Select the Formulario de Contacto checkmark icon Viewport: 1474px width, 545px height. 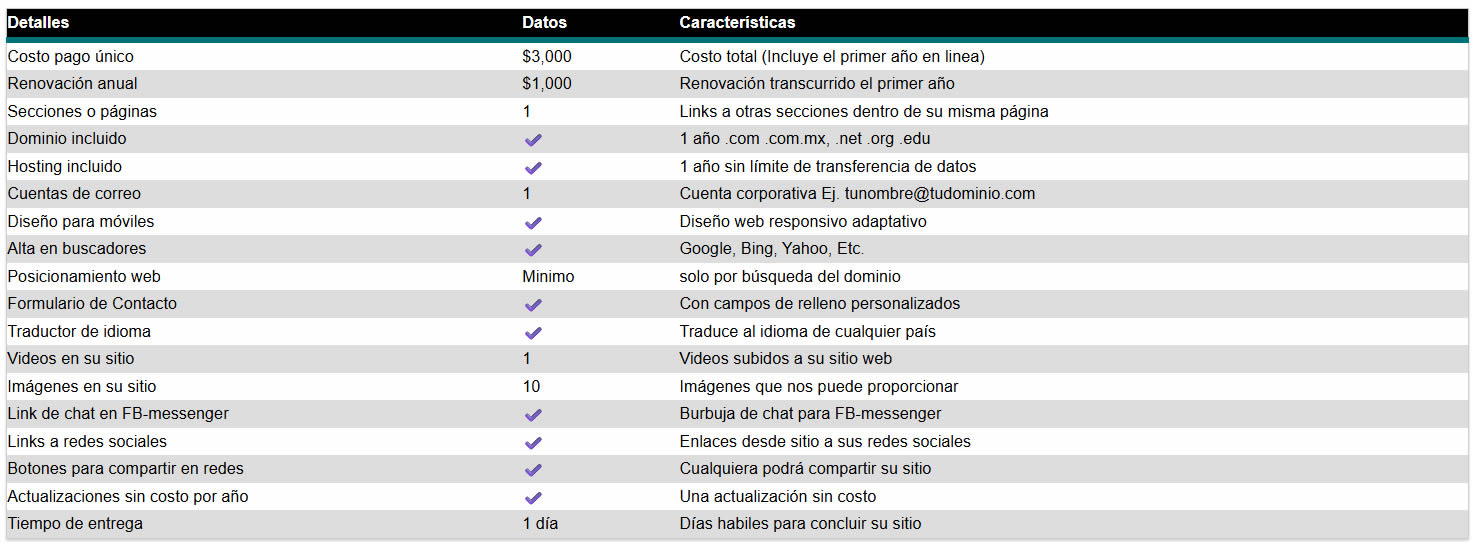pyautogui.click(x=533, y=305)
